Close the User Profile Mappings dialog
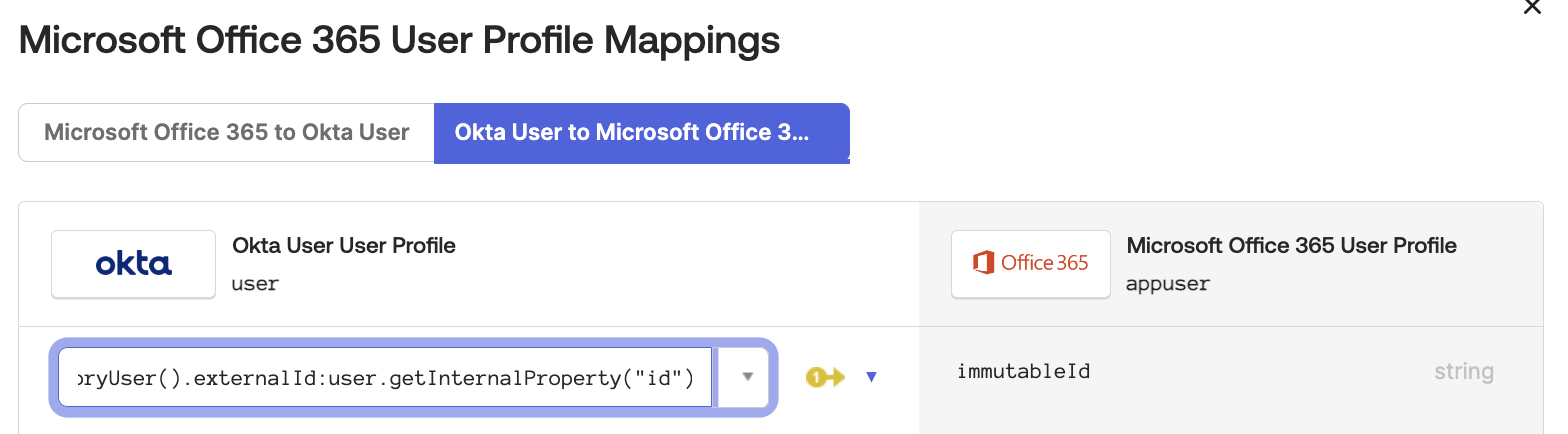The width and height of the screenshot is (1568, 434). coord(1531,7)
